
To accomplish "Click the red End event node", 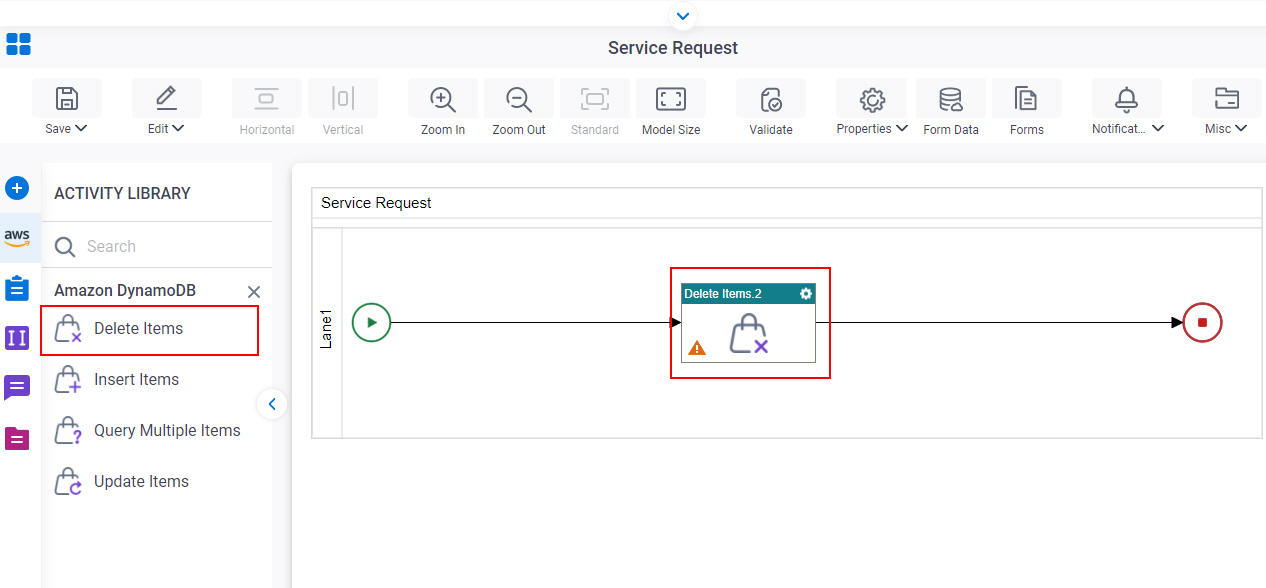I will click(1202, 322).
